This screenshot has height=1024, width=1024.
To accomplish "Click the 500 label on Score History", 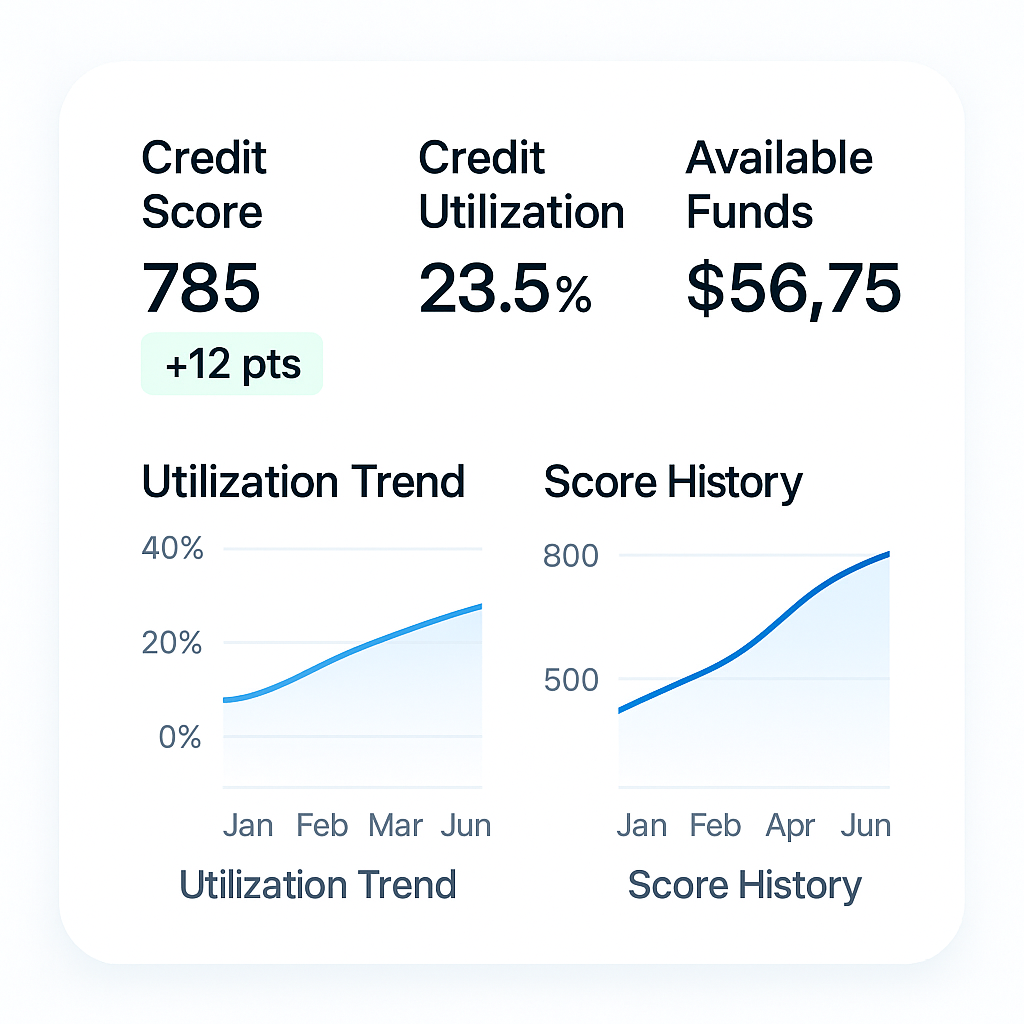I will point(570,680).
